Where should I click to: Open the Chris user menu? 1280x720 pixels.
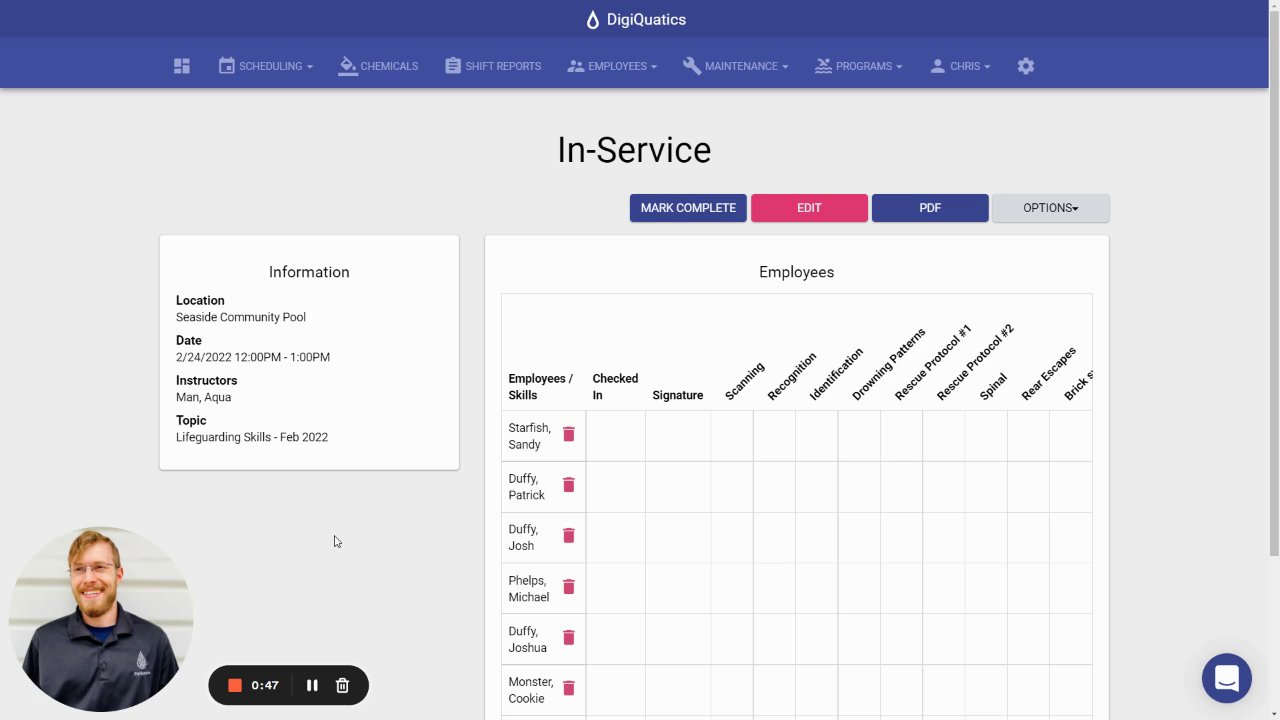[960, 66]
